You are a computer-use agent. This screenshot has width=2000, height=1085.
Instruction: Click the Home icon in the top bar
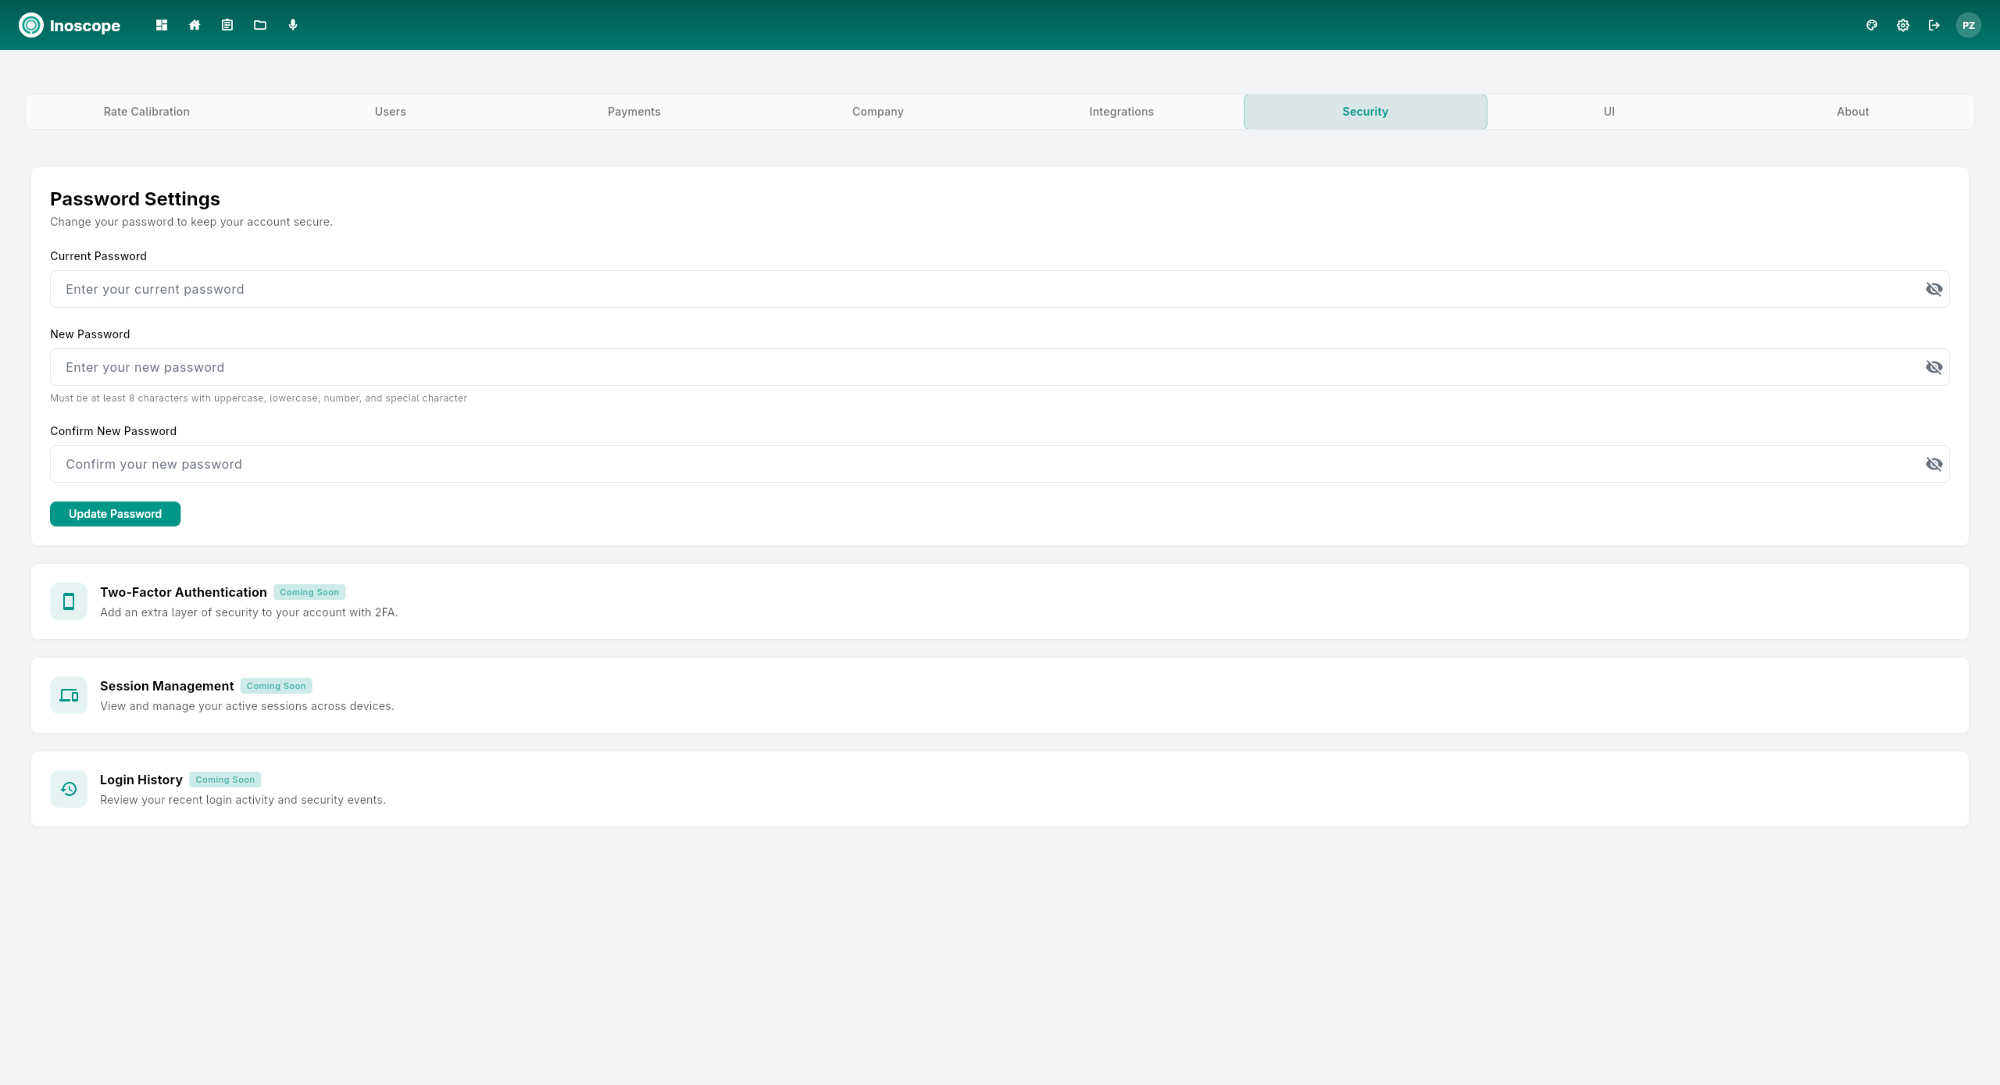[194, 25]
